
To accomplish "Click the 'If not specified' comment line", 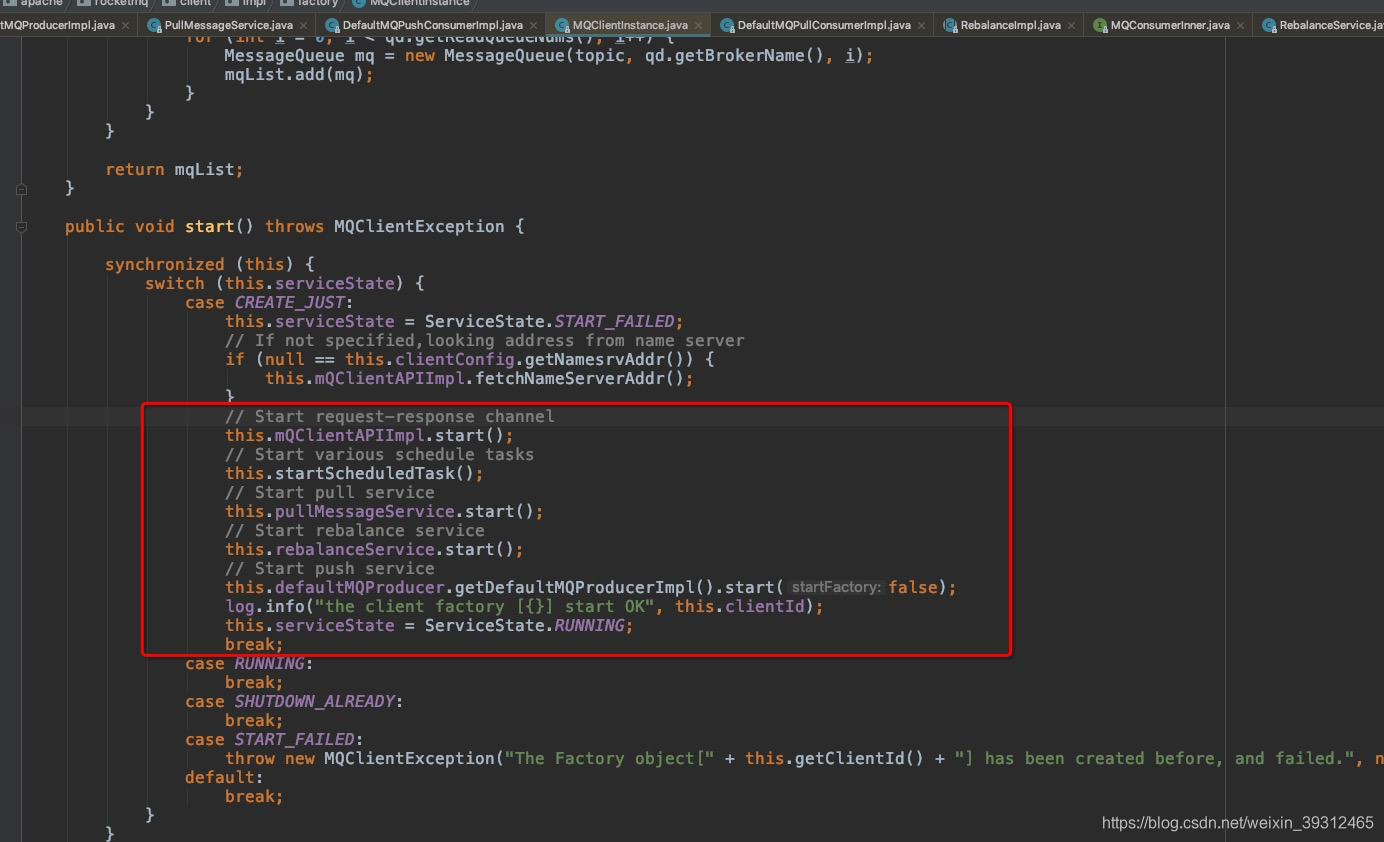I will [484, 341].
